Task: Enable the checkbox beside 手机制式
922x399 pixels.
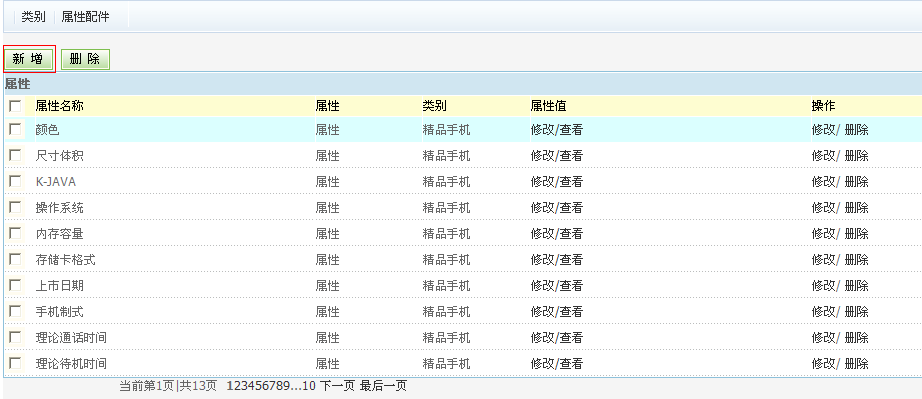Action: (x=15, y=311)
